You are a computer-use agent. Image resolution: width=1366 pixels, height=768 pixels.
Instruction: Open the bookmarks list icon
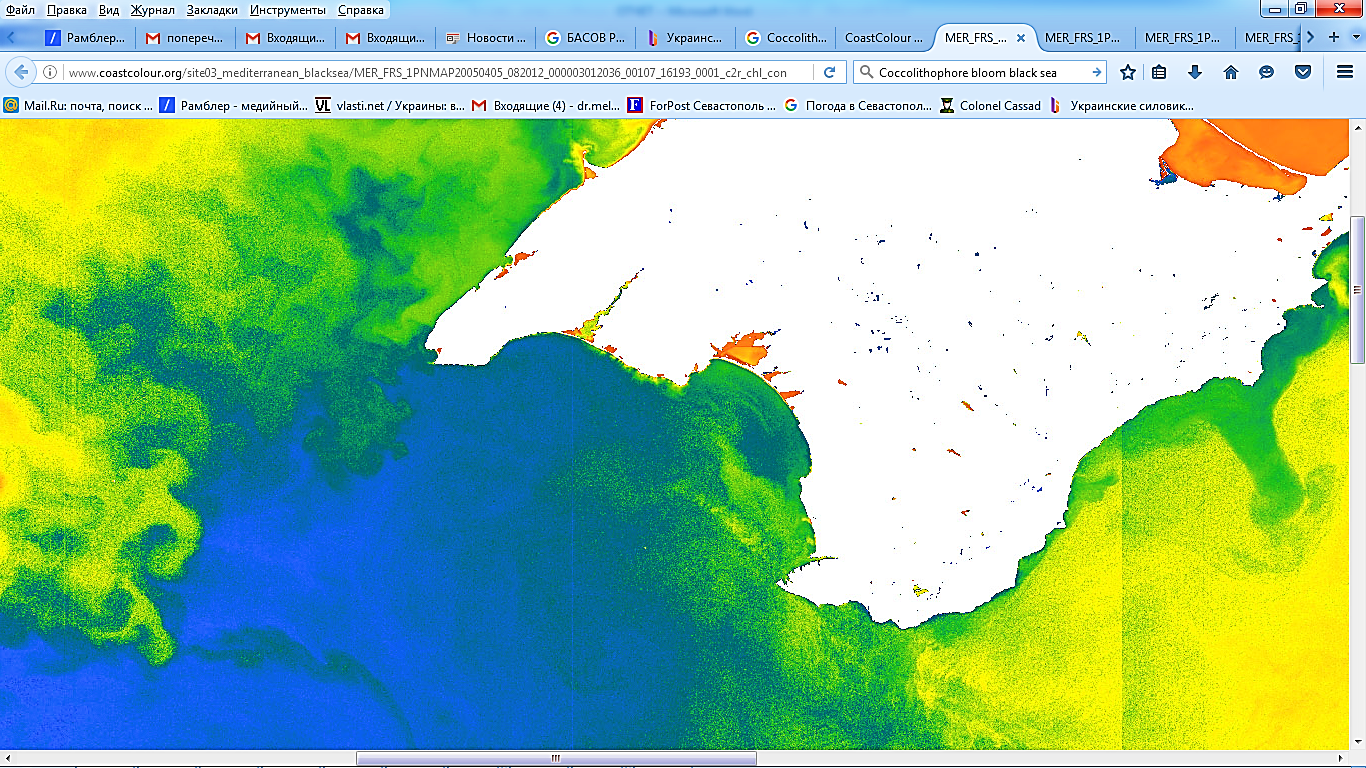click(1159, 72)
